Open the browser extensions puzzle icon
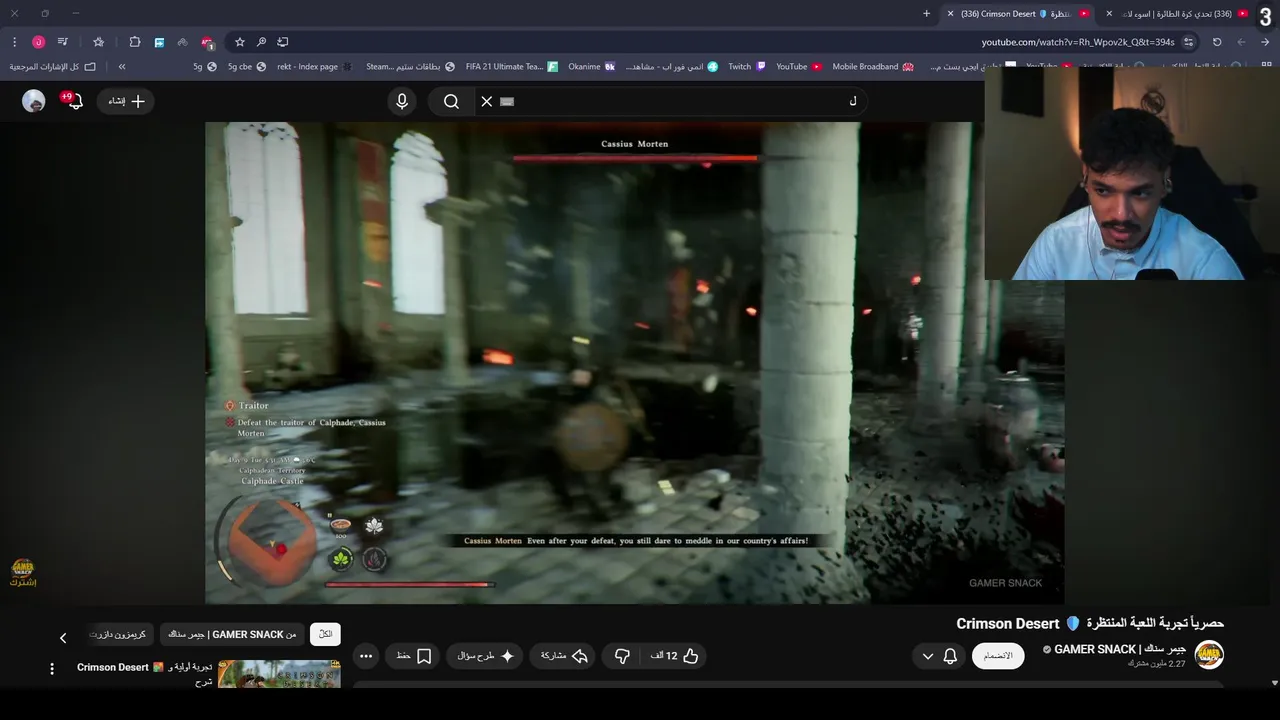Screen dimensions: 1280x720 pos(135,42)
